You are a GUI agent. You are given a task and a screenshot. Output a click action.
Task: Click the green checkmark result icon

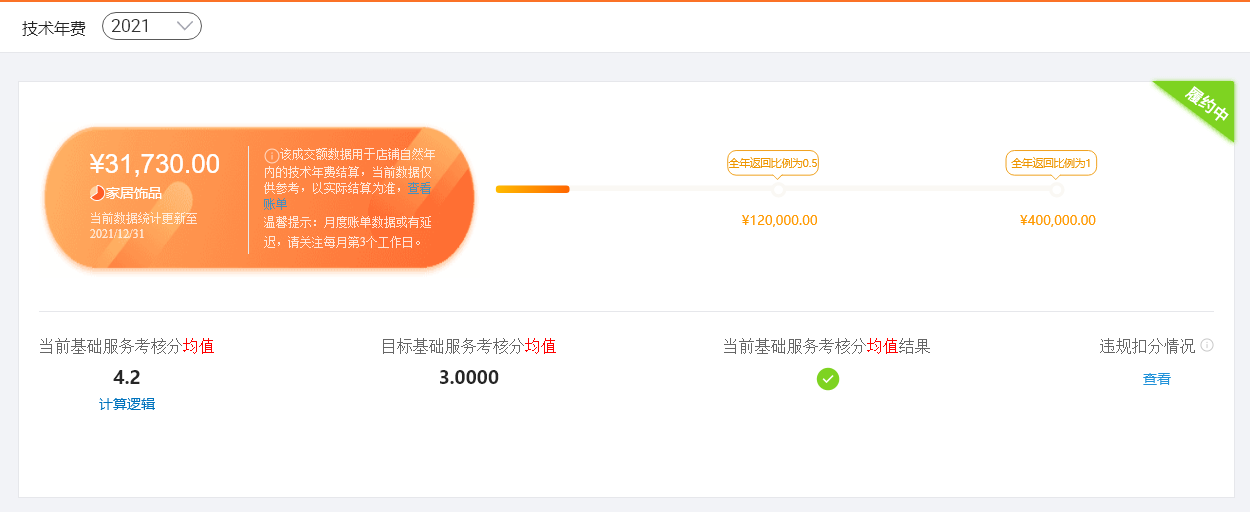827,379
